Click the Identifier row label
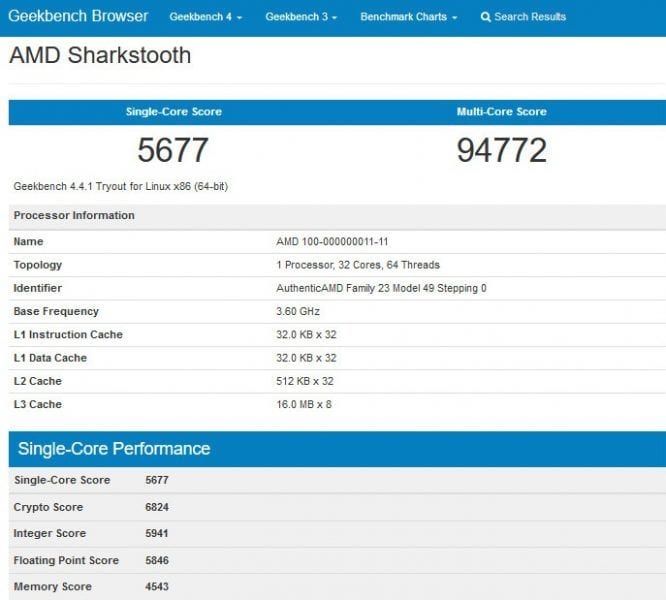 click(x=38, y=288)
